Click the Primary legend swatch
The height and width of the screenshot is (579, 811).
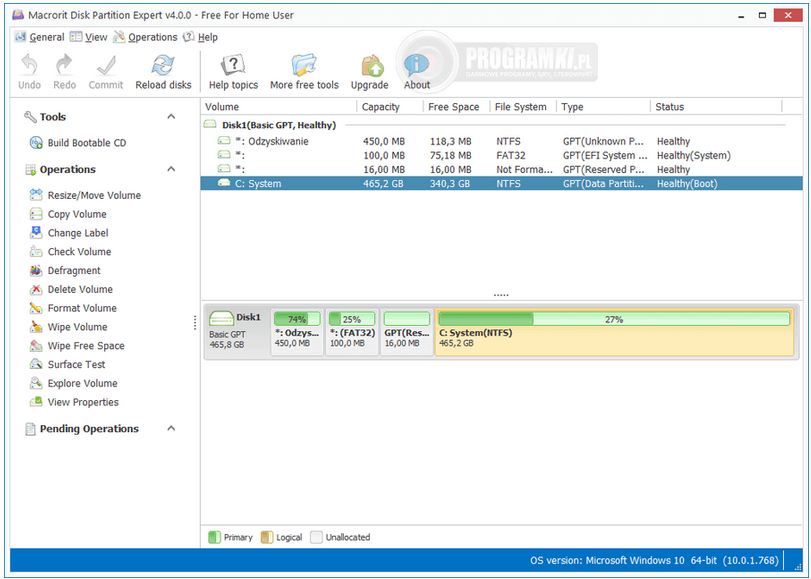(214, 537)
